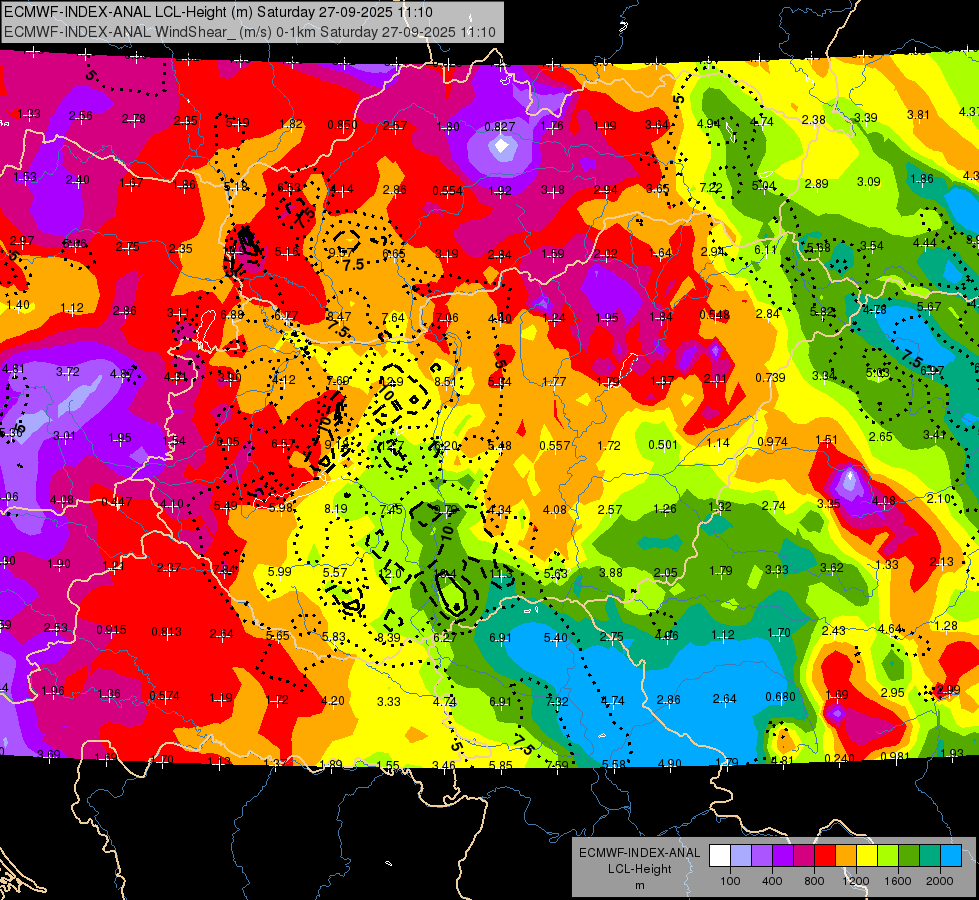Click the wind shear value 7.22
This screenshot has height=900, width=979.
[711, 187]
